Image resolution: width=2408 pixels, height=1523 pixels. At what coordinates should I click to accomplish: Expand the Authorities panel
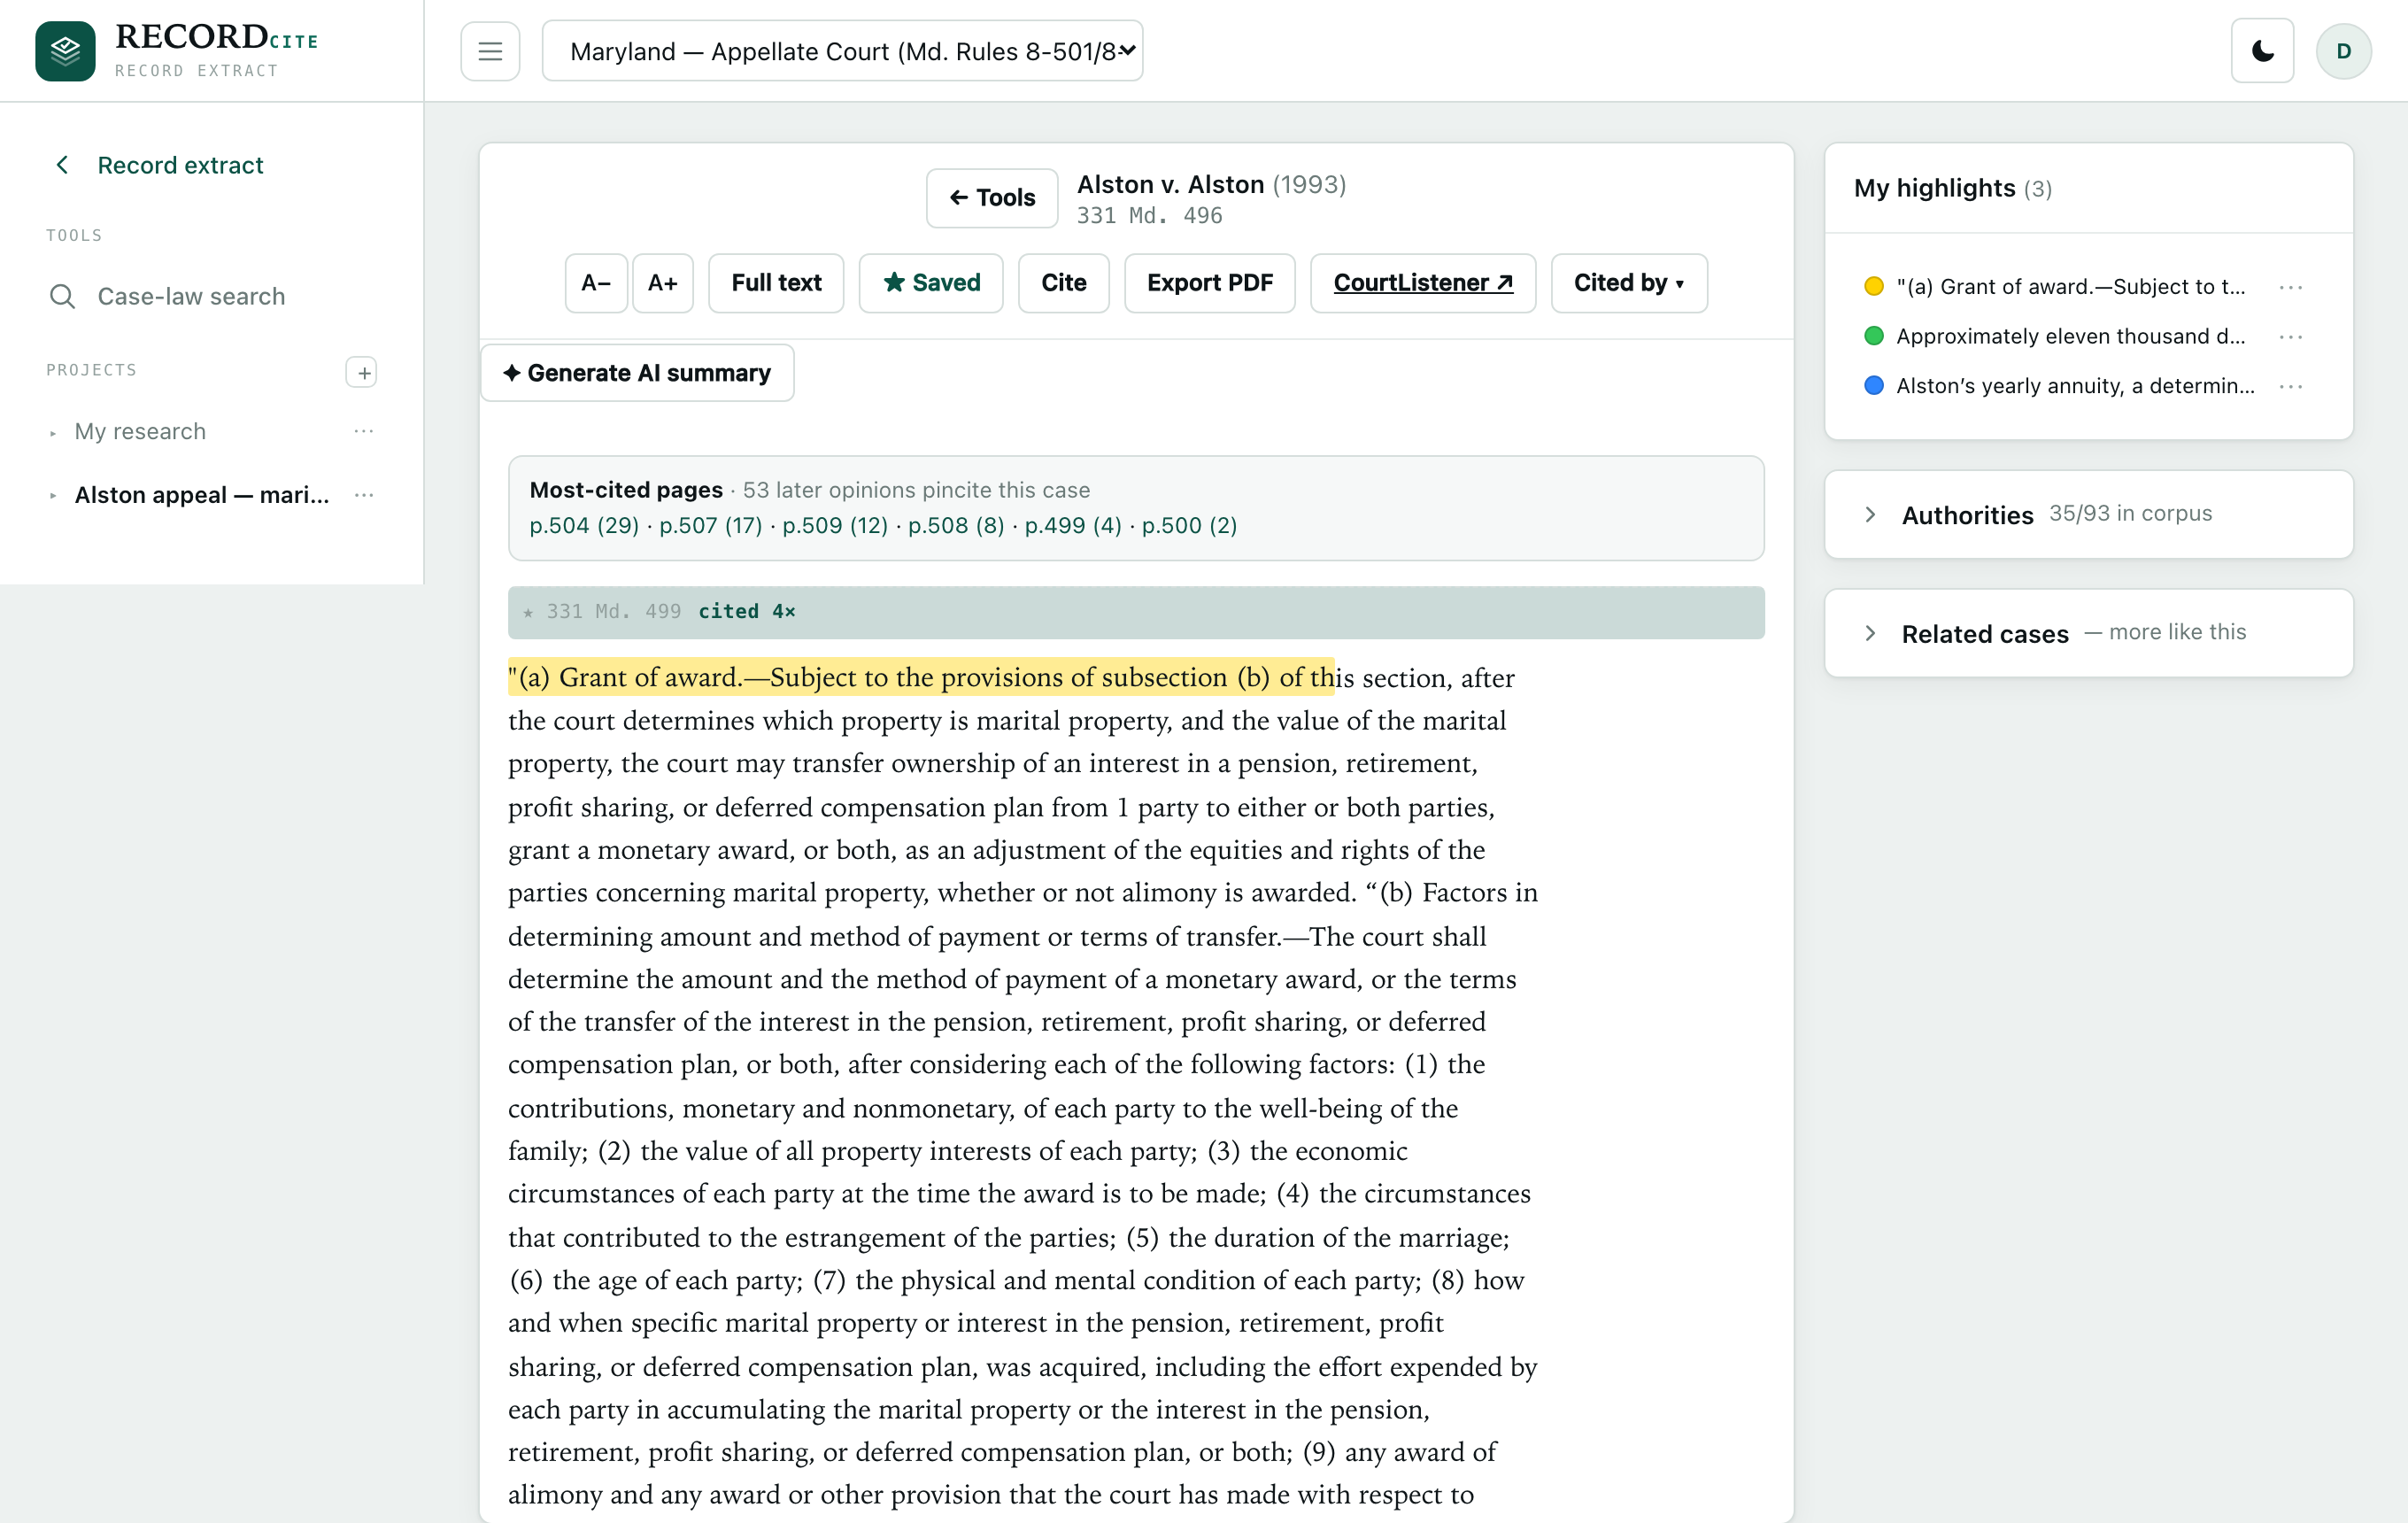point(2088,514)
